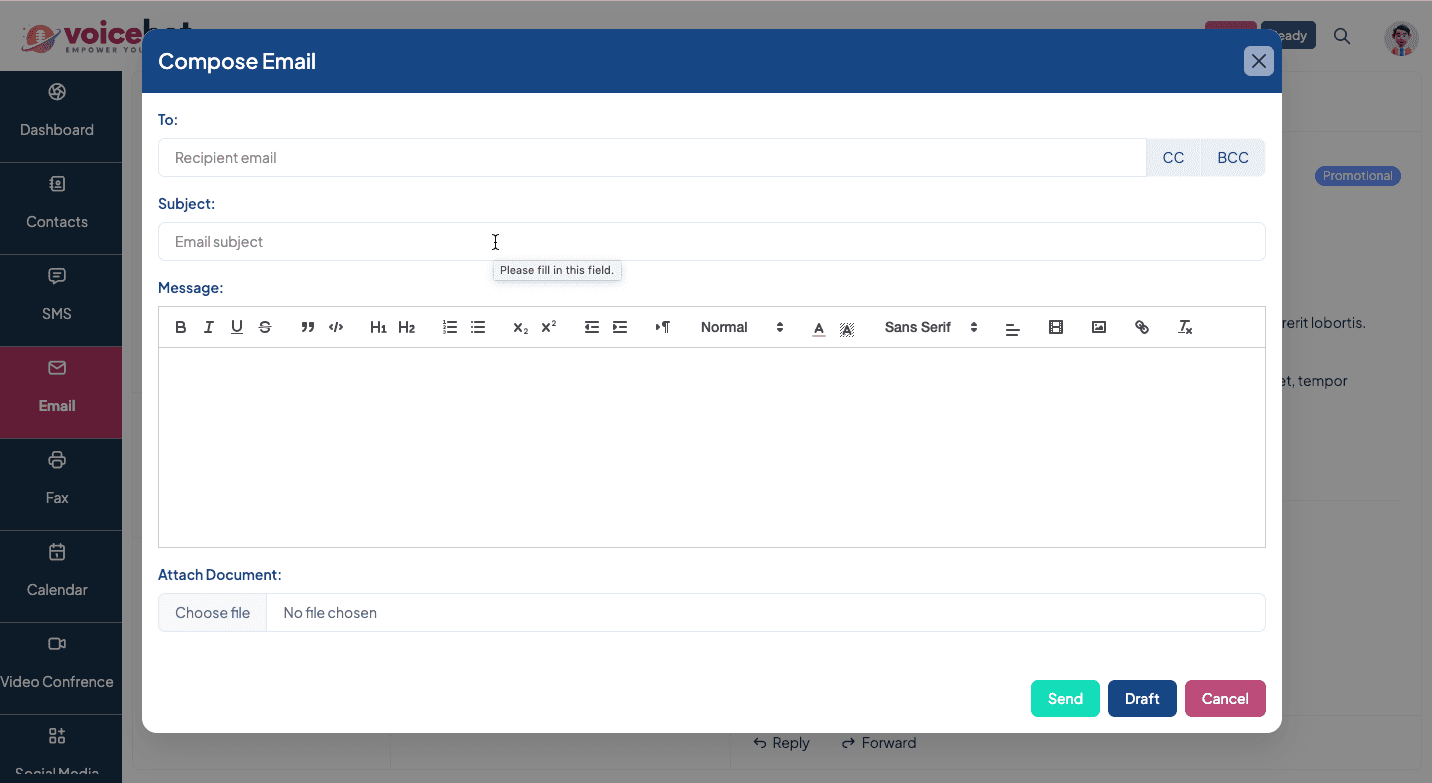Toggle underline formatting in editor
The height and width of the screenshot is (783, 1432).
point(237,327)
